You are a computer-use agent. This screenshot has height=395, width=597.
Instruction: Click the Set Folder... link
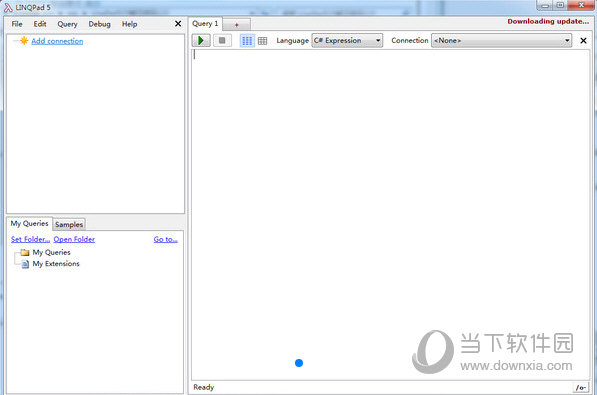30,239
